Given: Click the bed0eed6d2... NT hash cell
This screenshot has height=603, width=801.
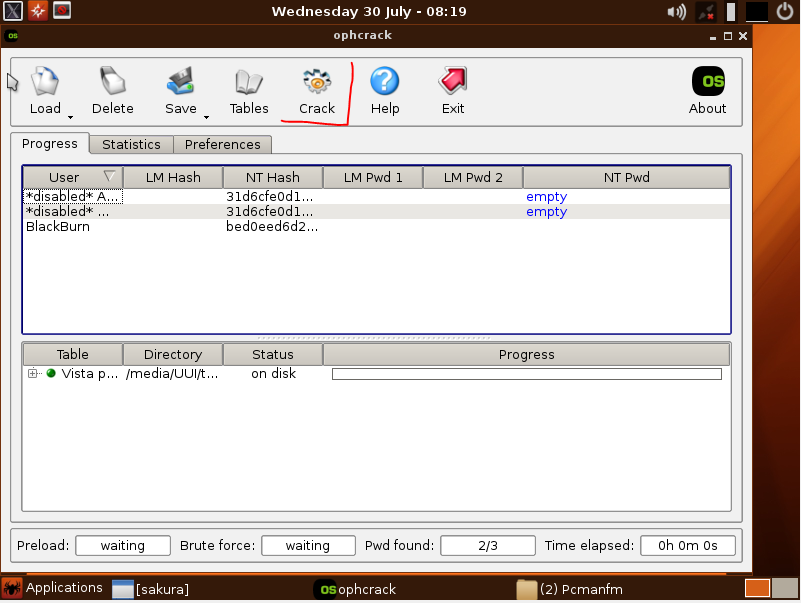Looking at the screenshot, I should coord(272,226).
